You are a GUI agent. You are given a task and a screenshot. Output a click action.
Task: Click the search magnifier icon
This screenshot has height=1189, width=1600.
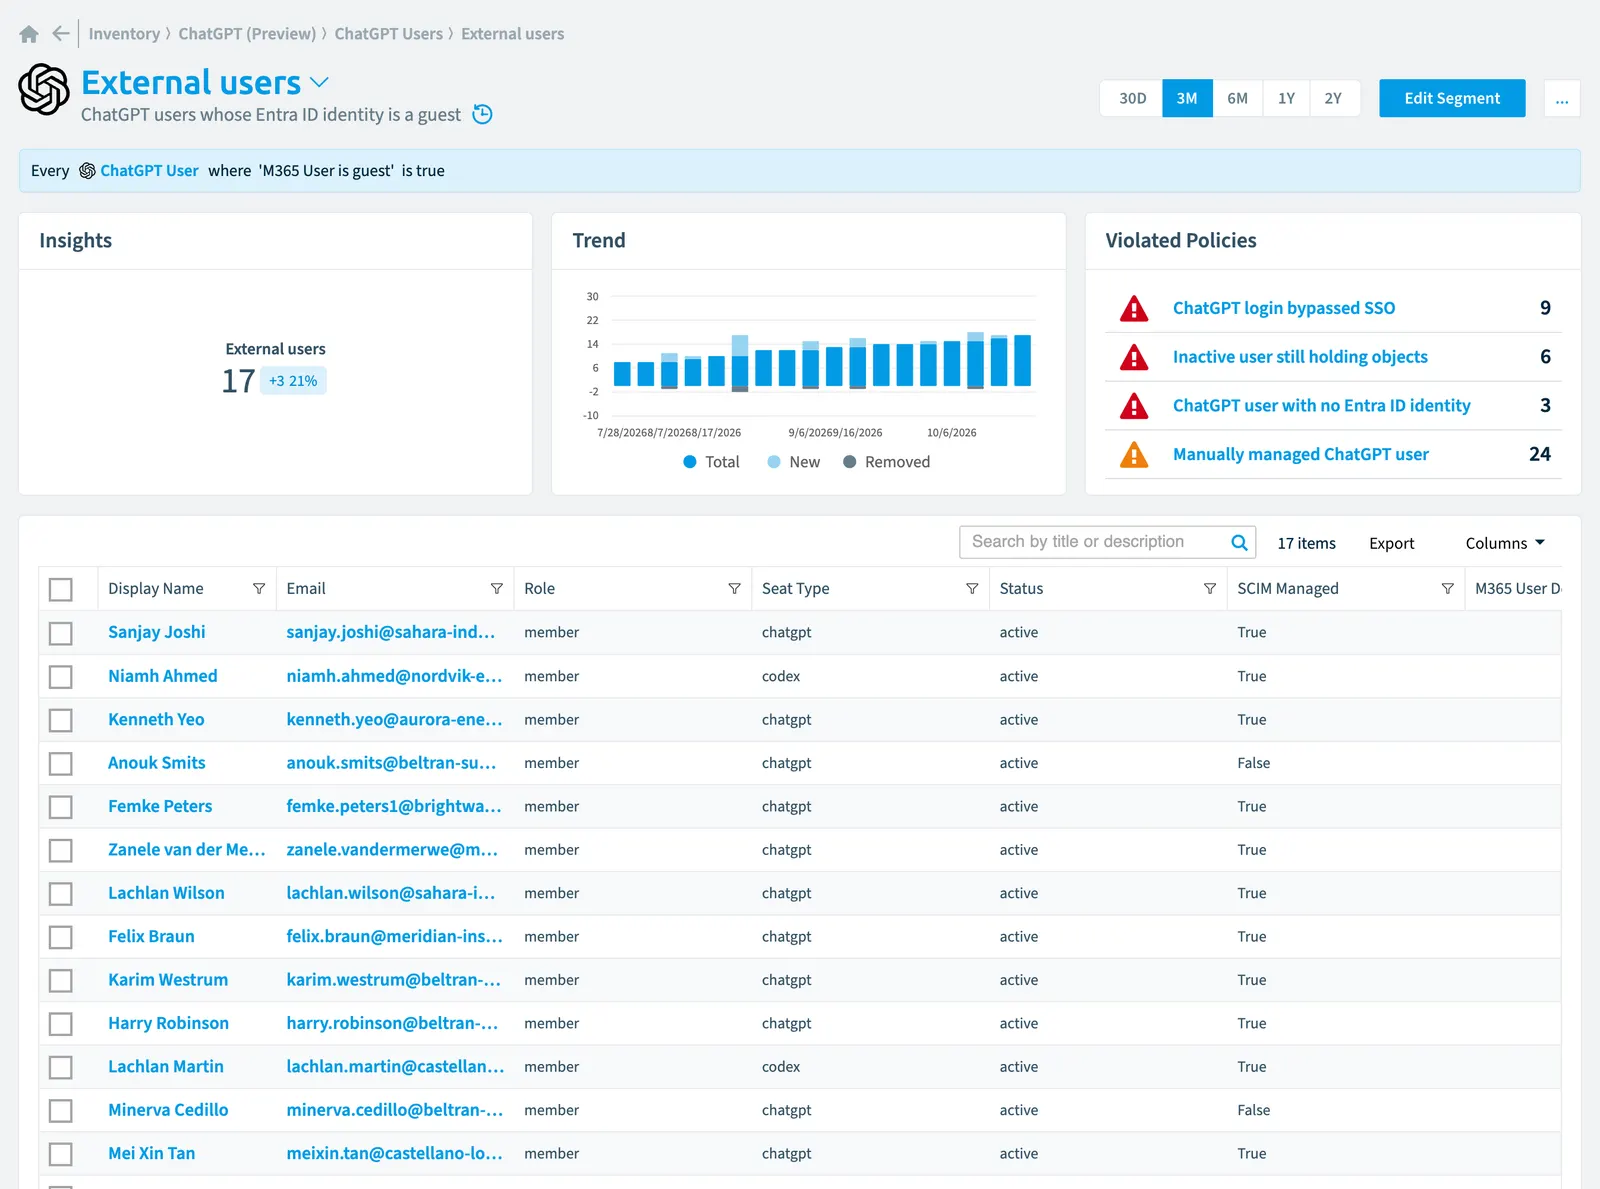[1239, 542]
